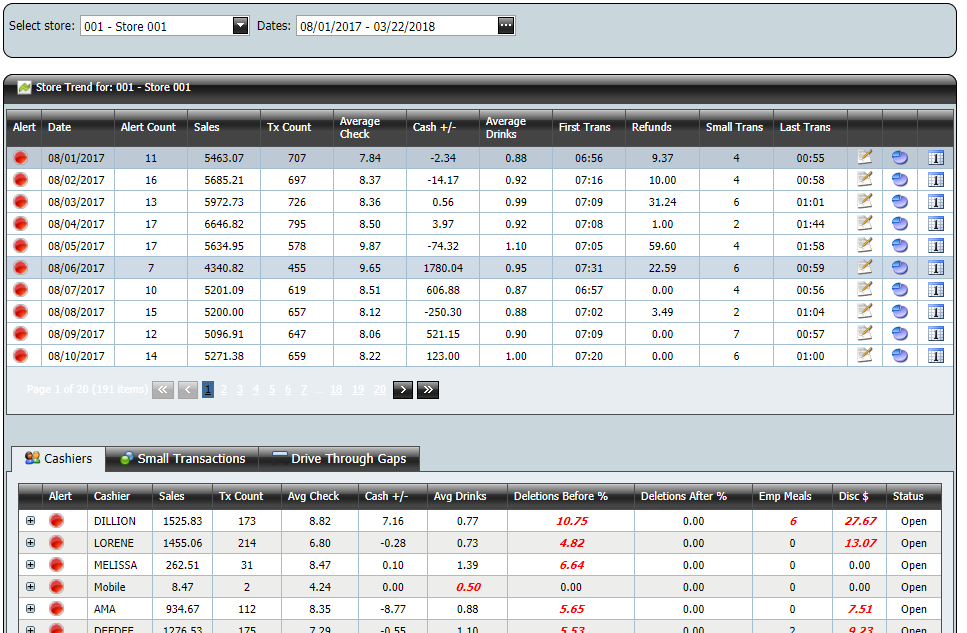Viewport: 967px width, 633px height.
Task: Switch to the Drive Through Gaps tab
Action: pos(339,459)
